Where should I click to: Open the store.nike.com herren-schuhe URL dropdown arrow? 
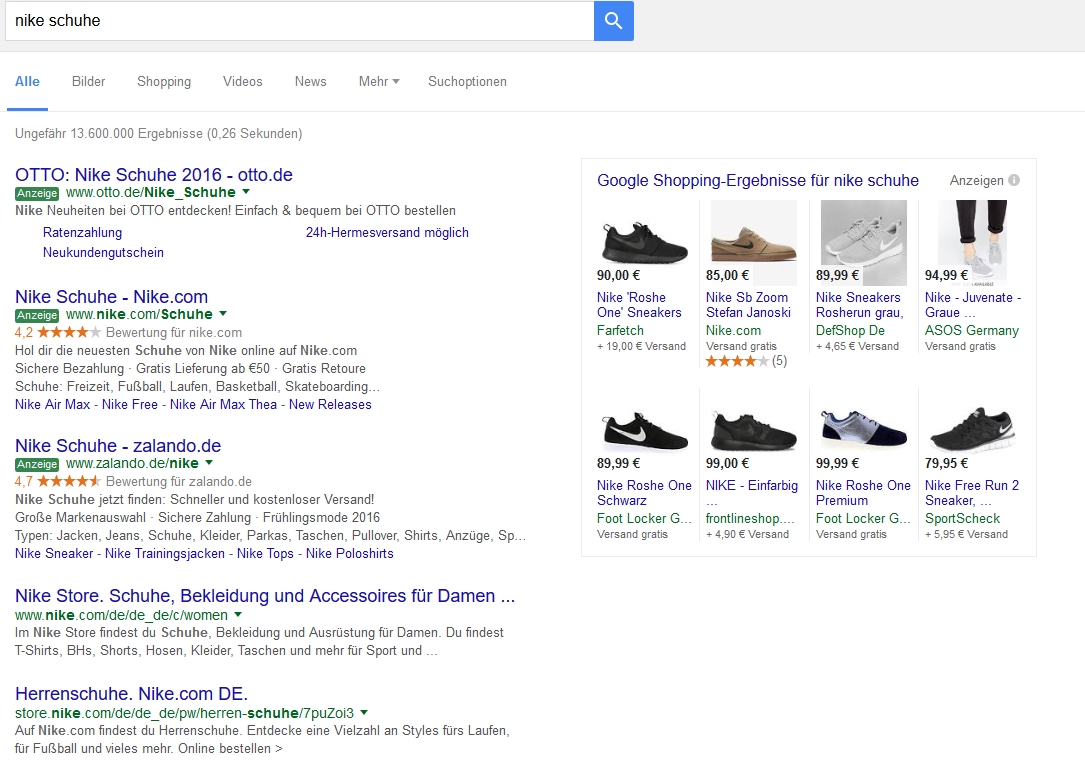point(364,712)
